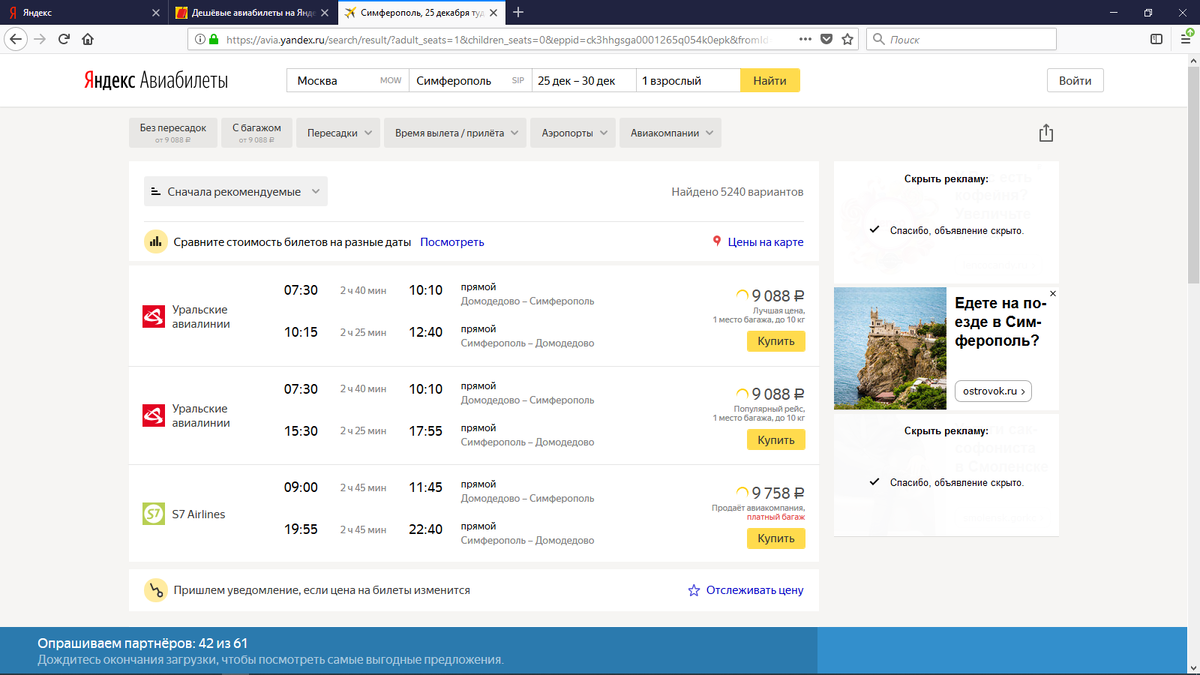Buy the 07:30 / 15:30 Уральские авиалинии ticket

(x=776, y=440)
